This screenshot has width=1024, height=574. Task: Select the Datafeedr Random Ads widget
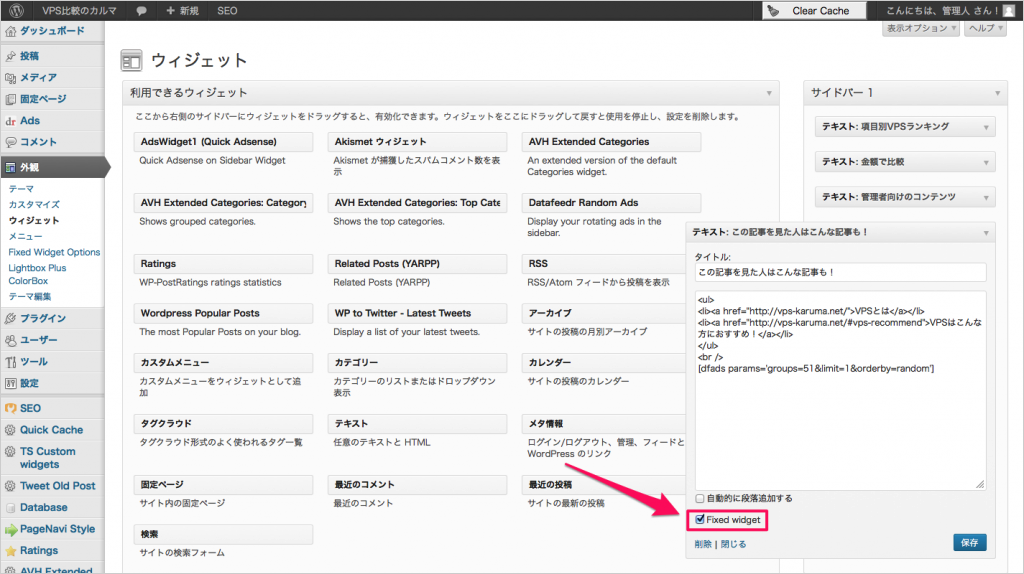611,203
